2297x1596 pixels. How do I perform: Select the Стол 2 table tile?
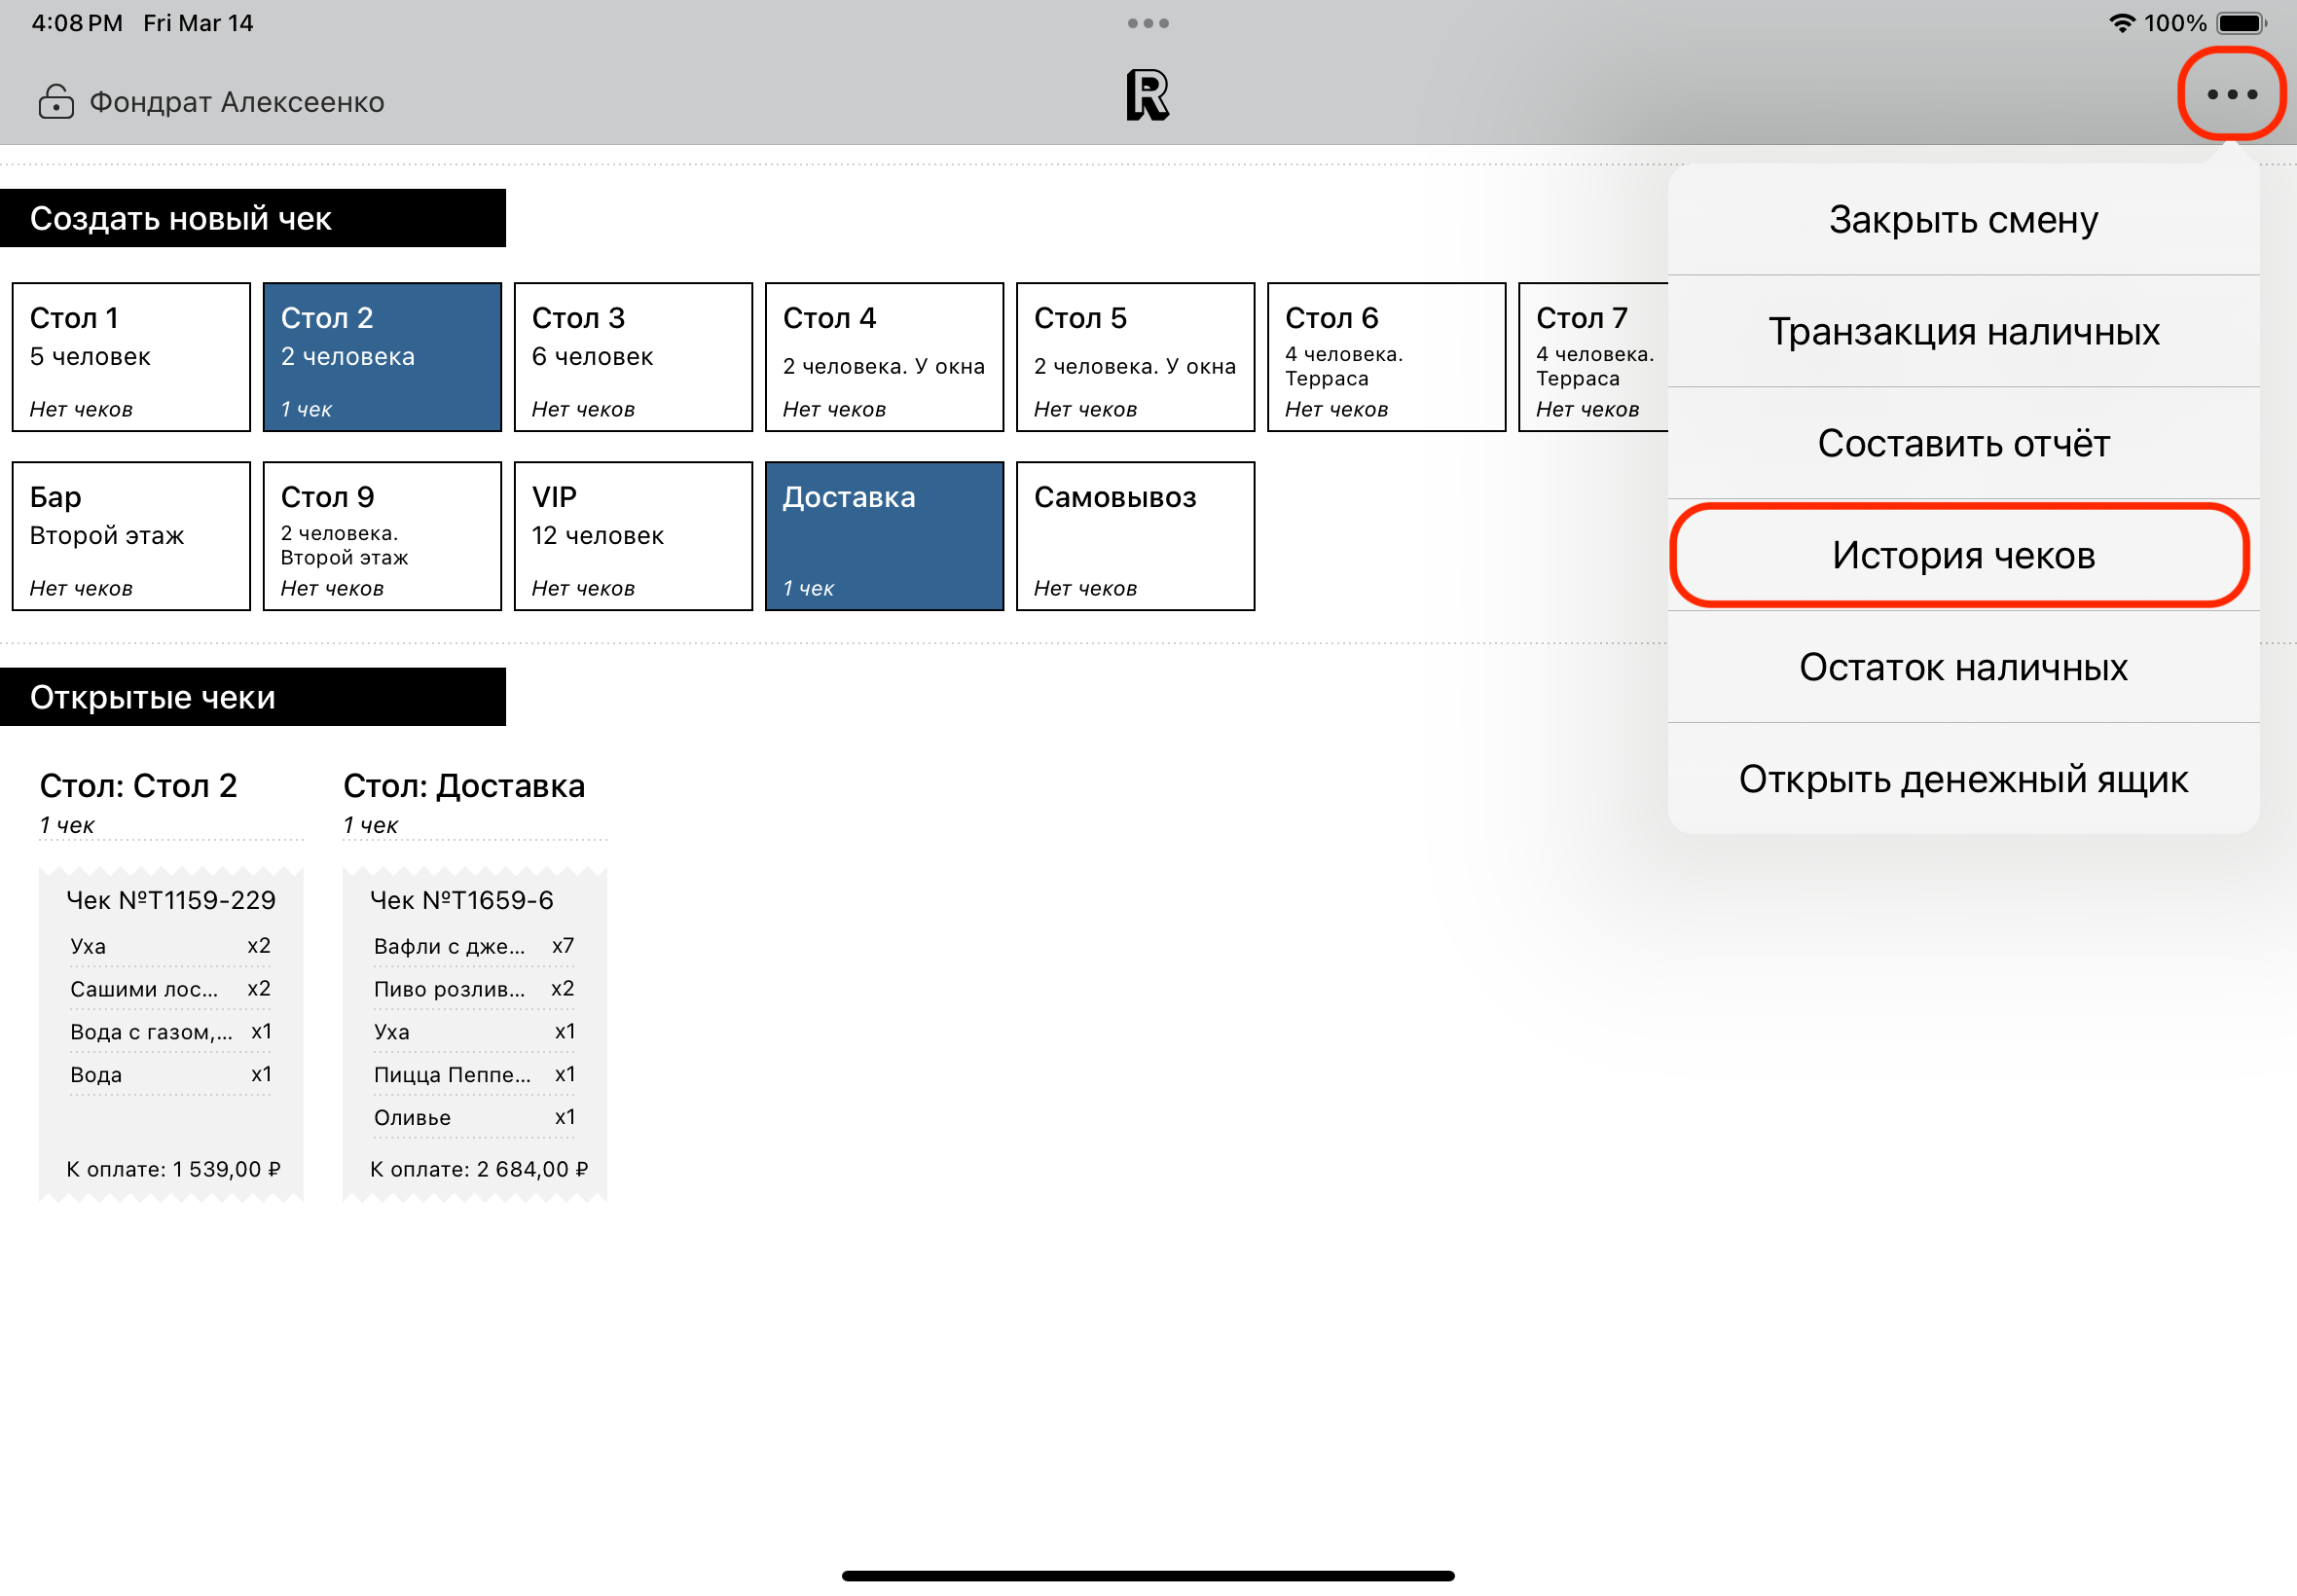(x=382, y=357)
